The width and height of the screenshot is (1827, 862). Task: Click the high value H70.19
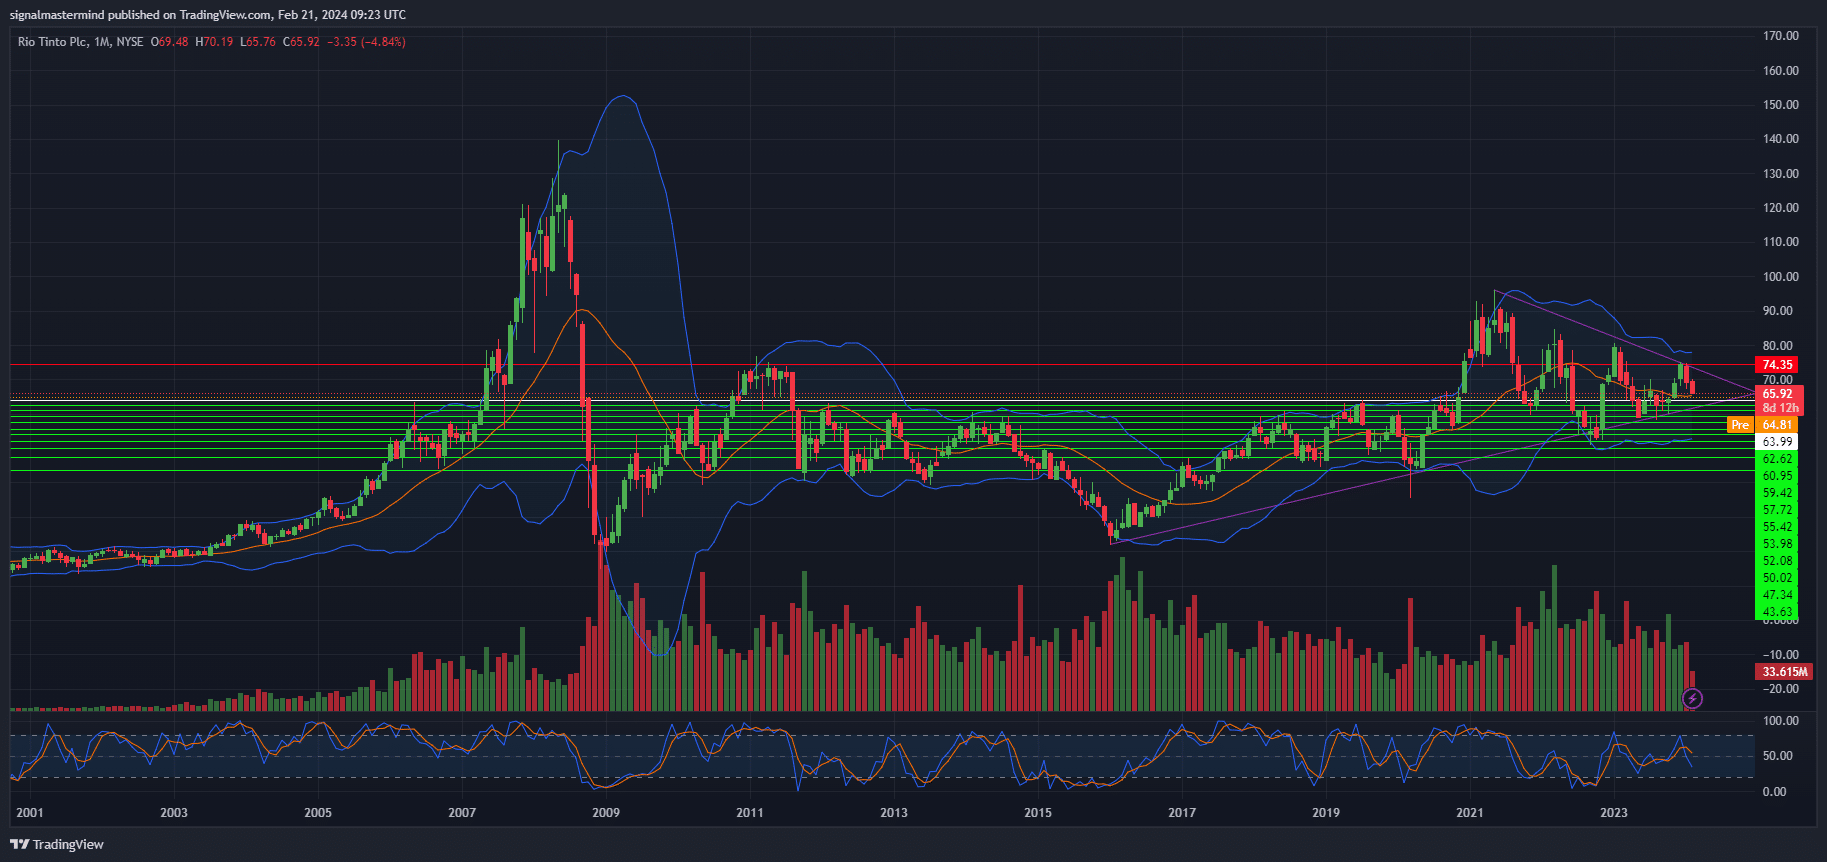(x=214, y=42)
